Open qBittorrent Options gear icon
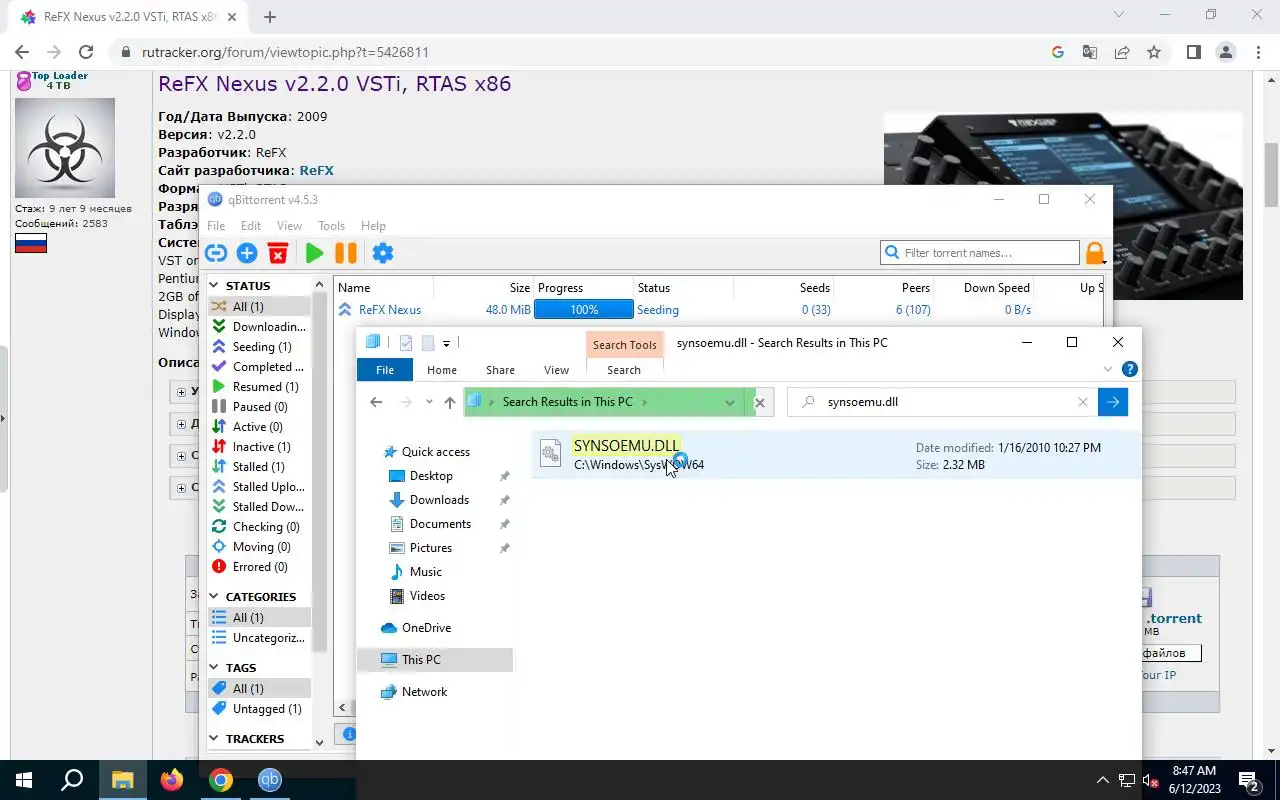The image size is (1280, 800). 383,253
